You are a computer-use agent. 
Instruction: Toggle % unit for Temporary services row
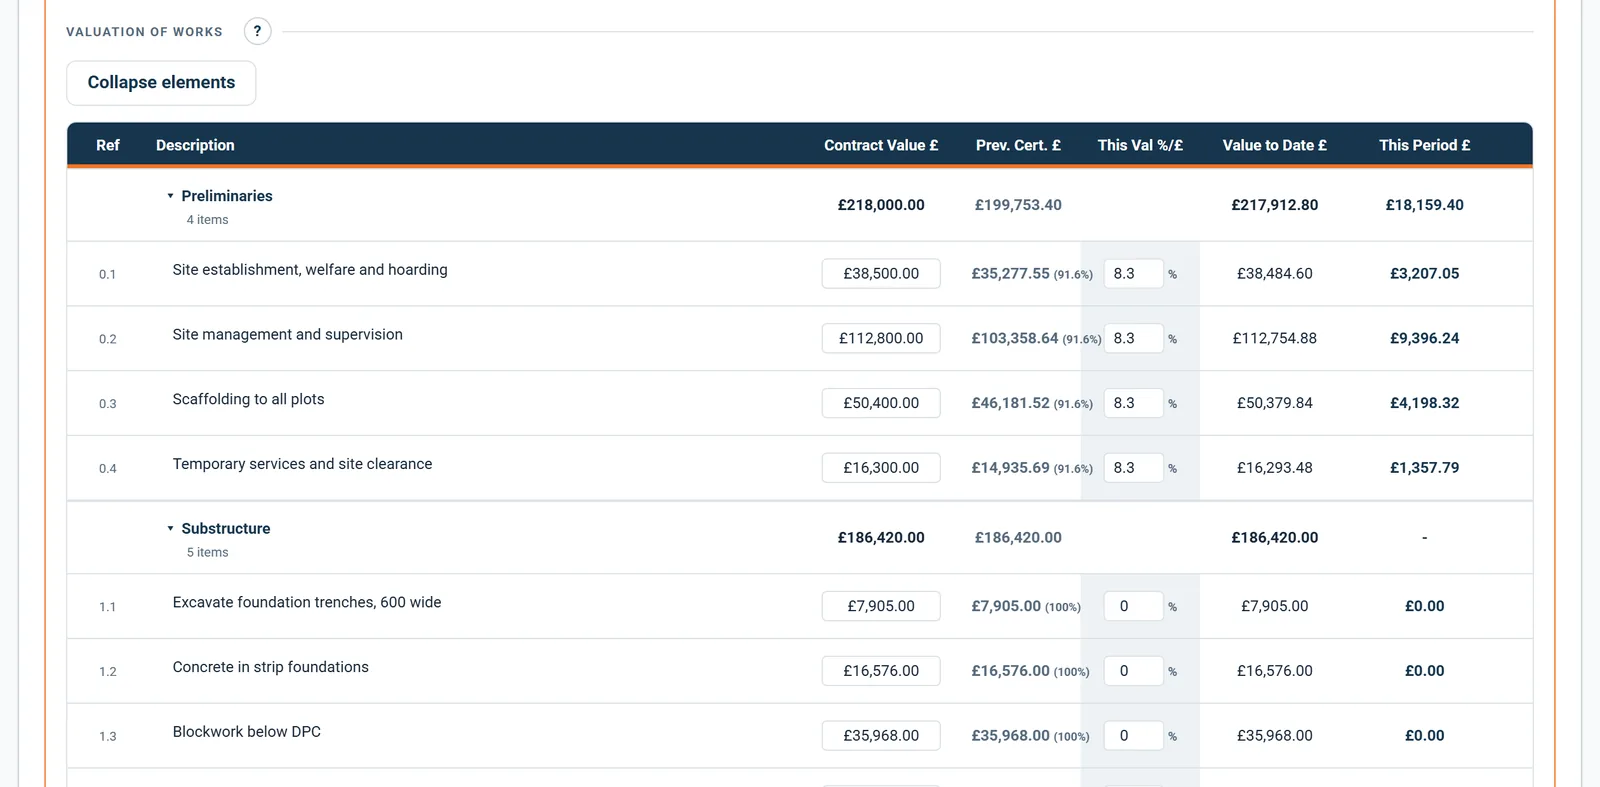[1173, 468]
